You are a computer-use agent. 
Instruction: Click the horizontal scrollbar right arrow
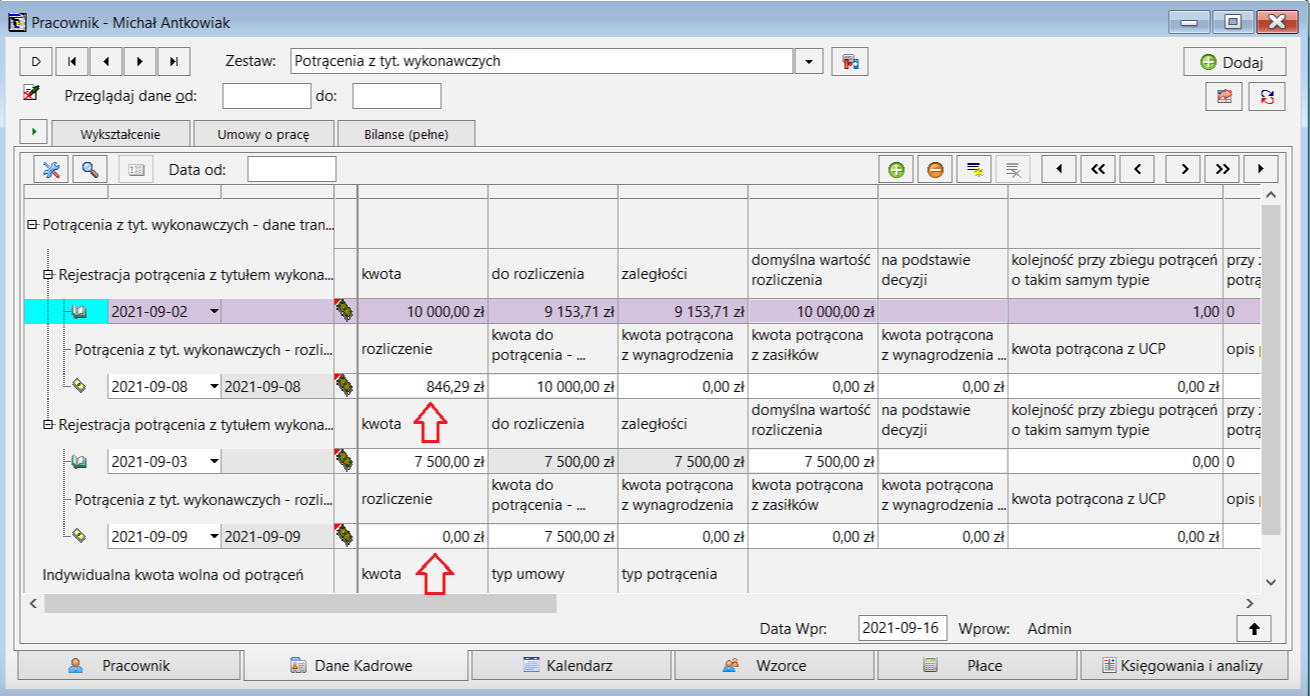[x=1249, y=603]
